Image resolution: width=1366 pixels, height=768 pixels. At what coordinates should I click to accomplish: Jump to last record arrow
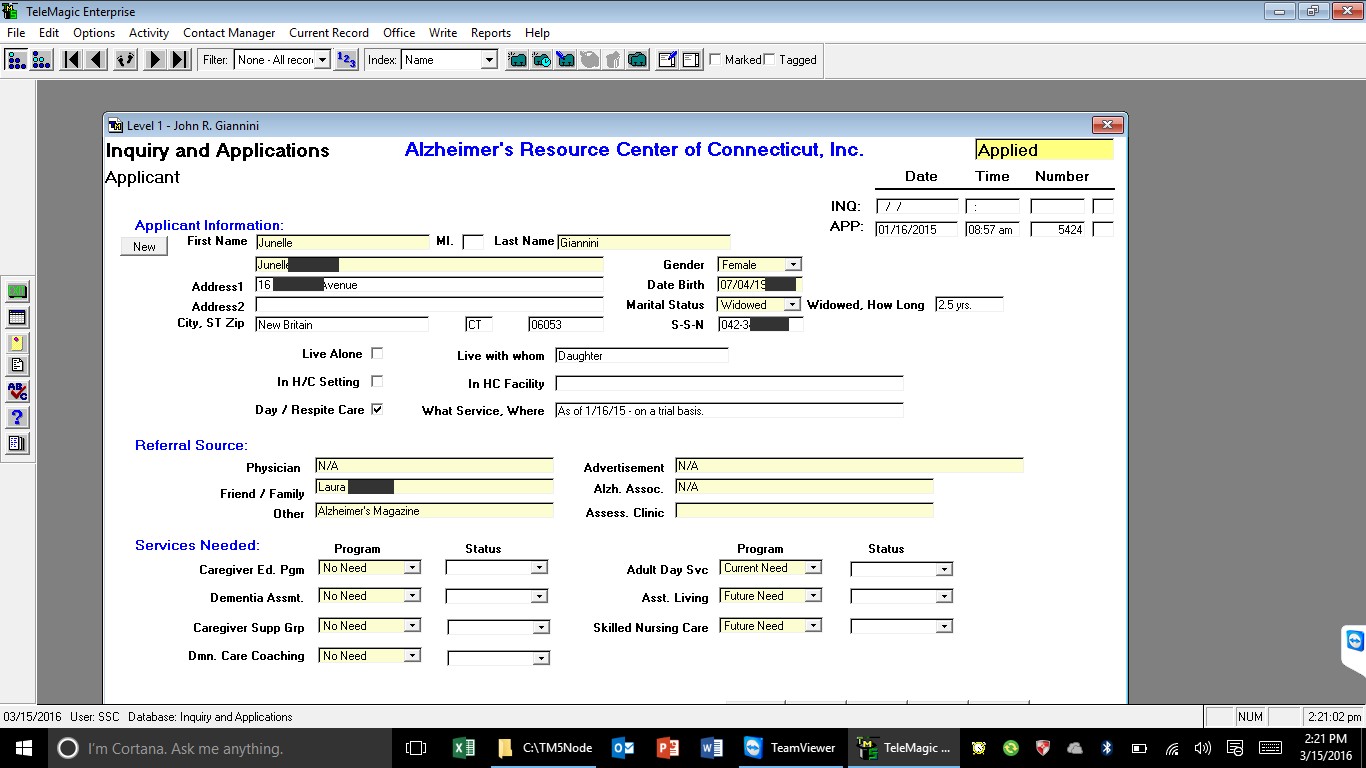pos(179,60)
